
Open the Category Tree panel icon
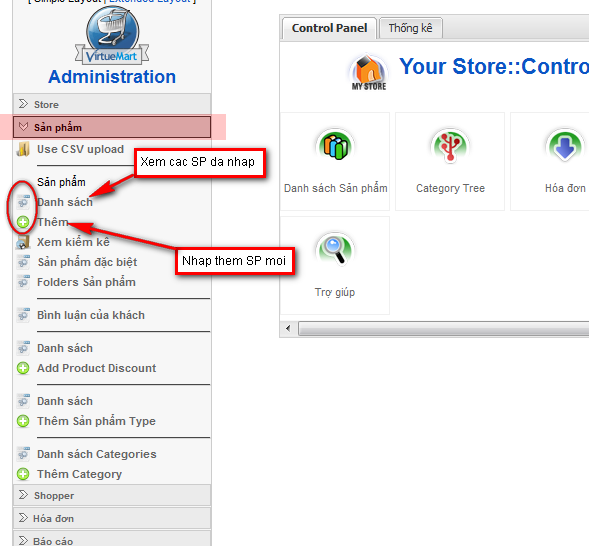(450, 146)
